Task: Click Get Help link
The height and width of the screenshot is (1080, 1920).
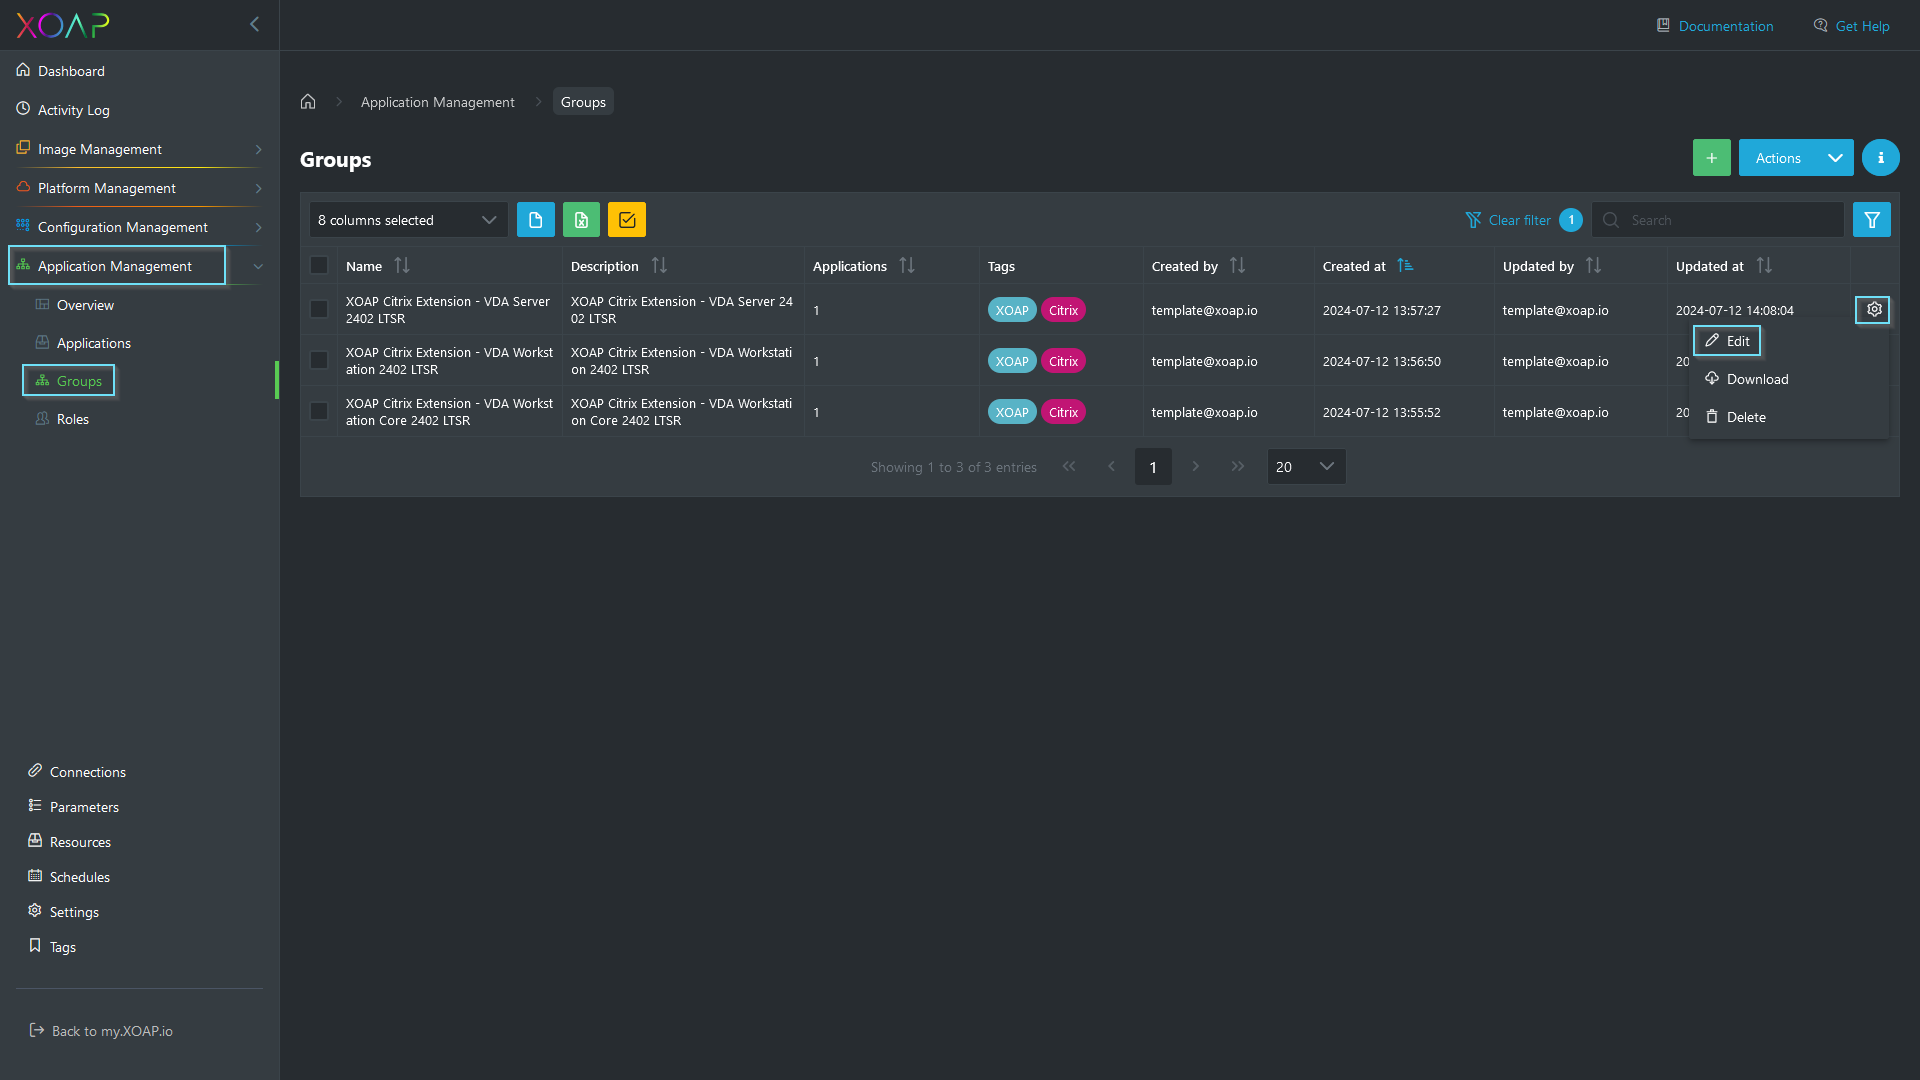Action: pos(1852,26)
